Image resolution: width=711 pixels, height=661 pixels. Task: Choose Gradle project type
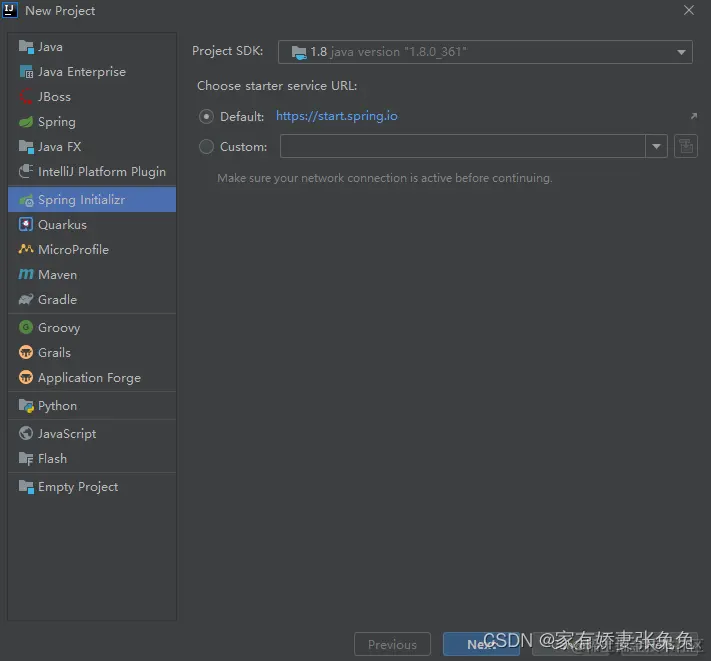click(92, 299)
